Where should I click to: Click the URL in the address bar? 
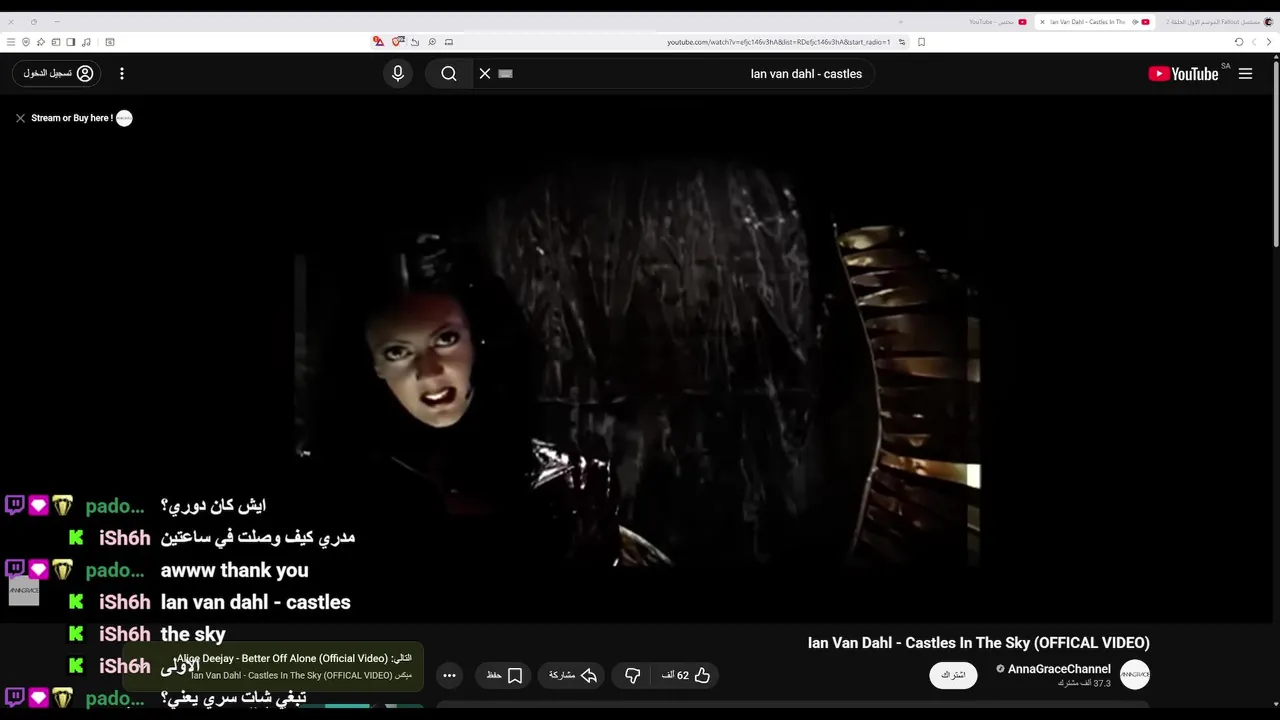point(778,42)
